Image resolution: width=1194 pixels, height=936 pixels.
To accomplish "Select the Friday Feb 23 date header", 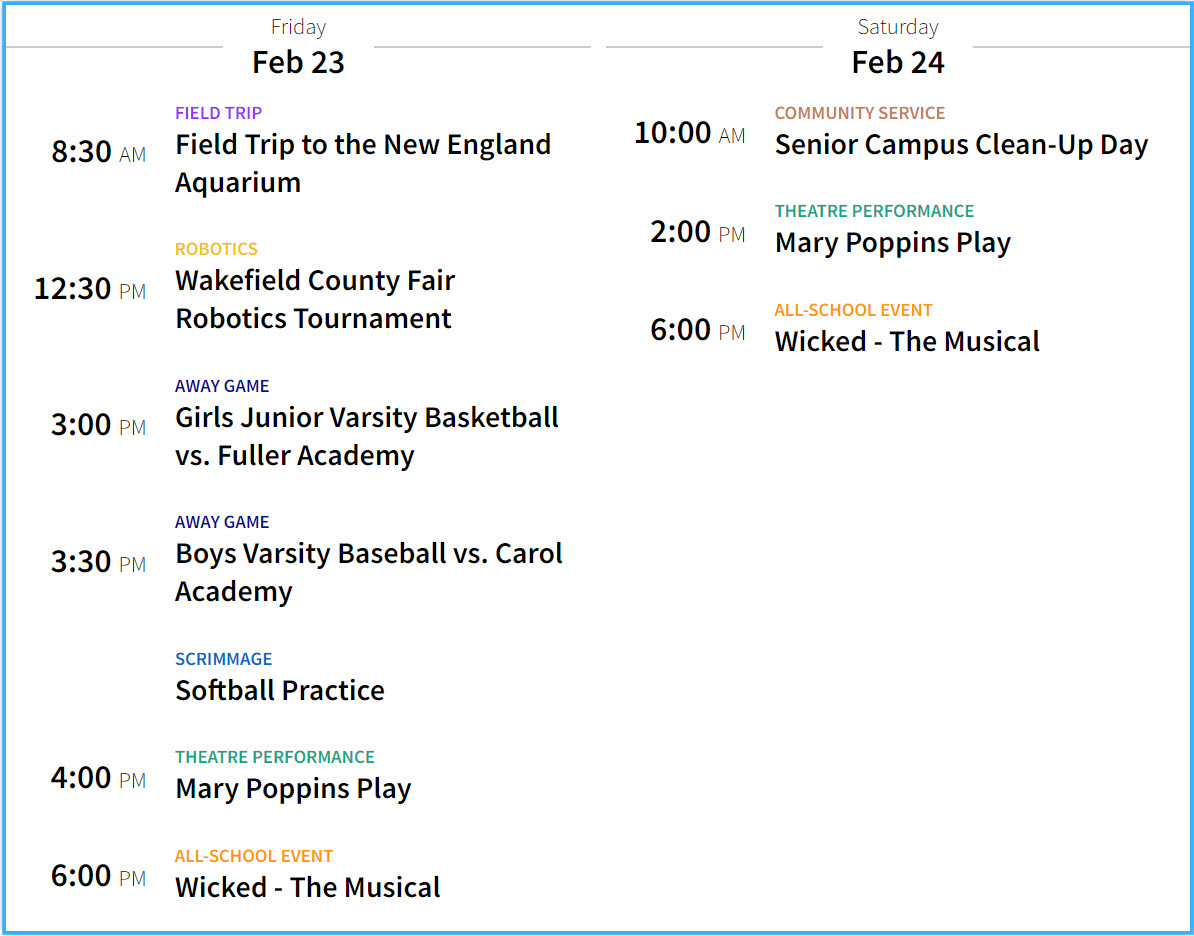I will point(298,62).
